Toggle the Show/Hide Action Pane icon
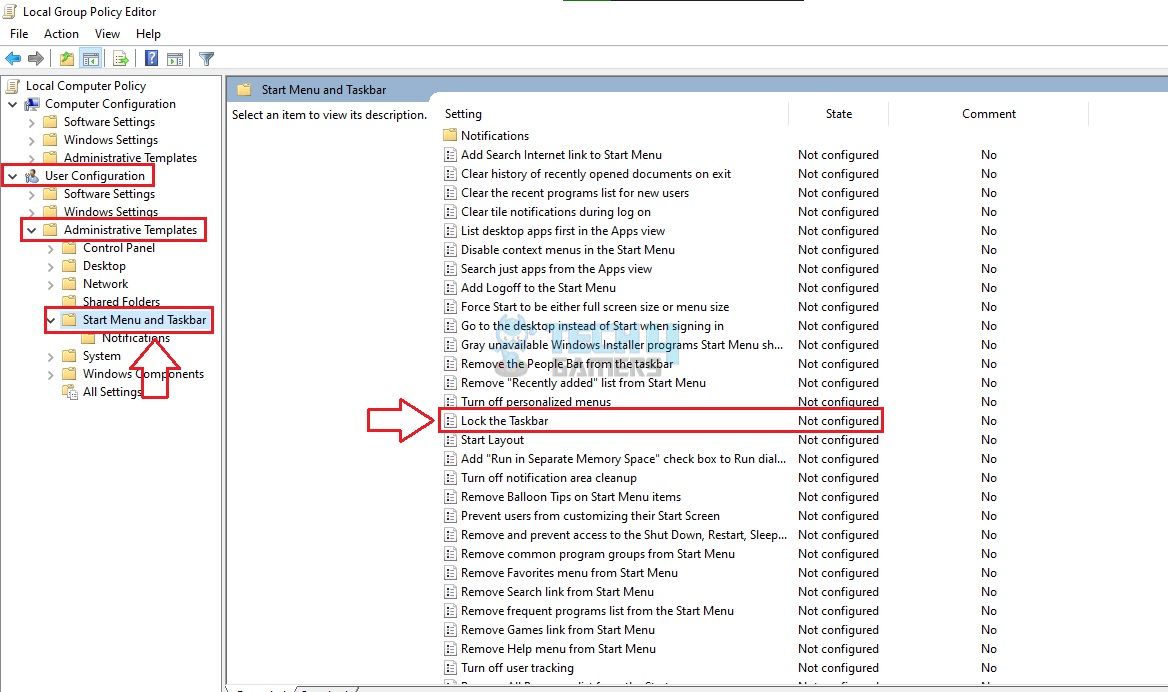 174,58
